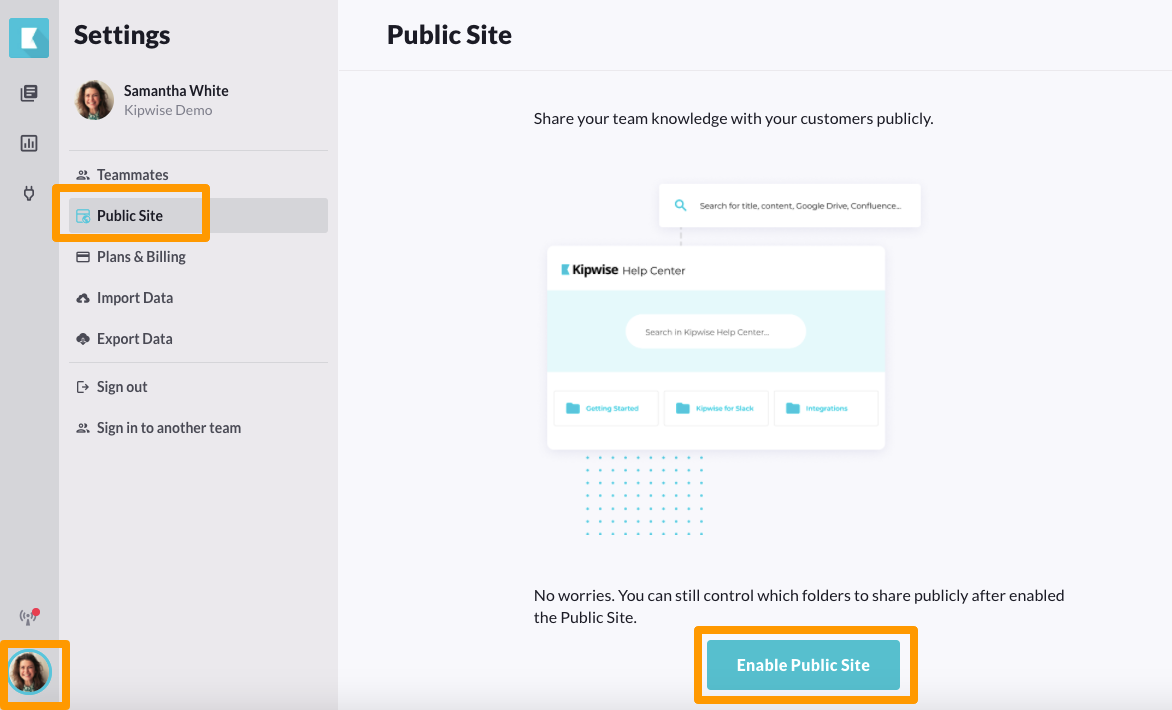Open the Teammates settings section
The width and height of the screenshot is (1172, 710).
[x=130, y=174]
